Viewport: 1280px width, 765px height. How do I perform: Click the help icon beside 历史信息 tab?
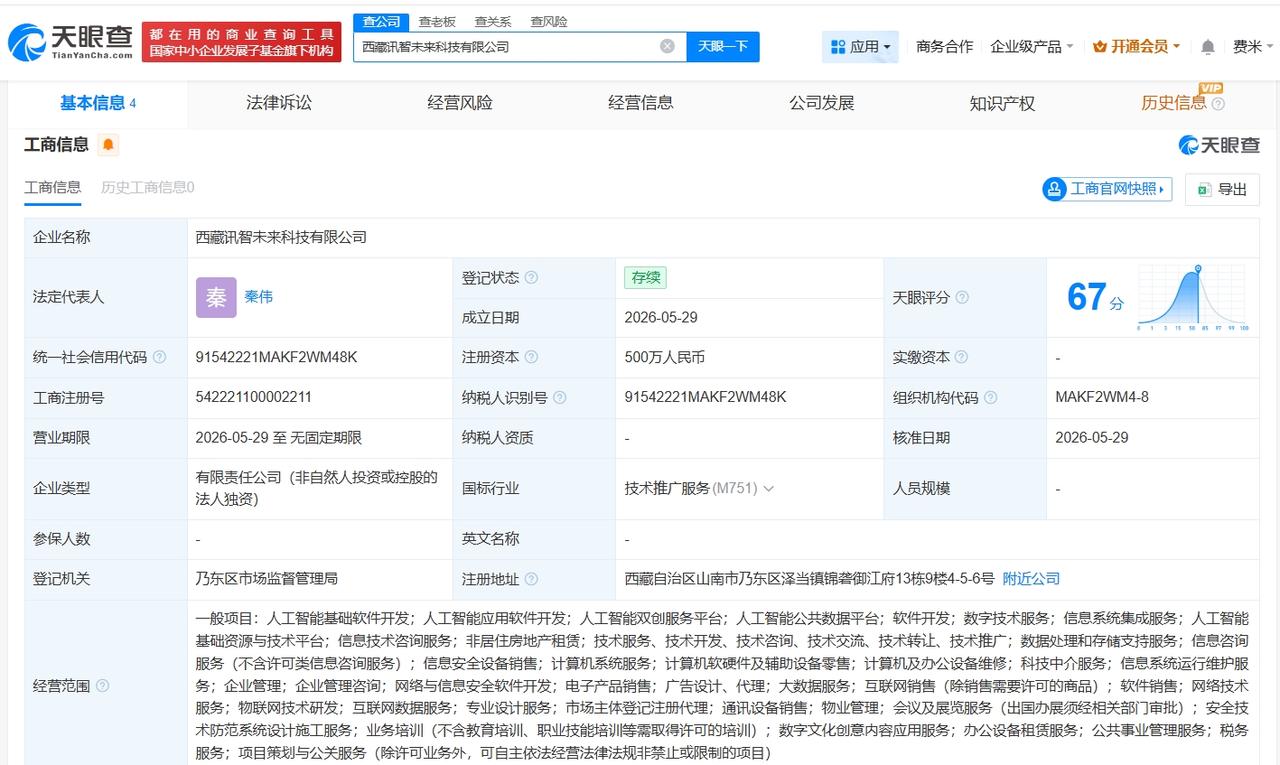click(x=1218, y=104)
